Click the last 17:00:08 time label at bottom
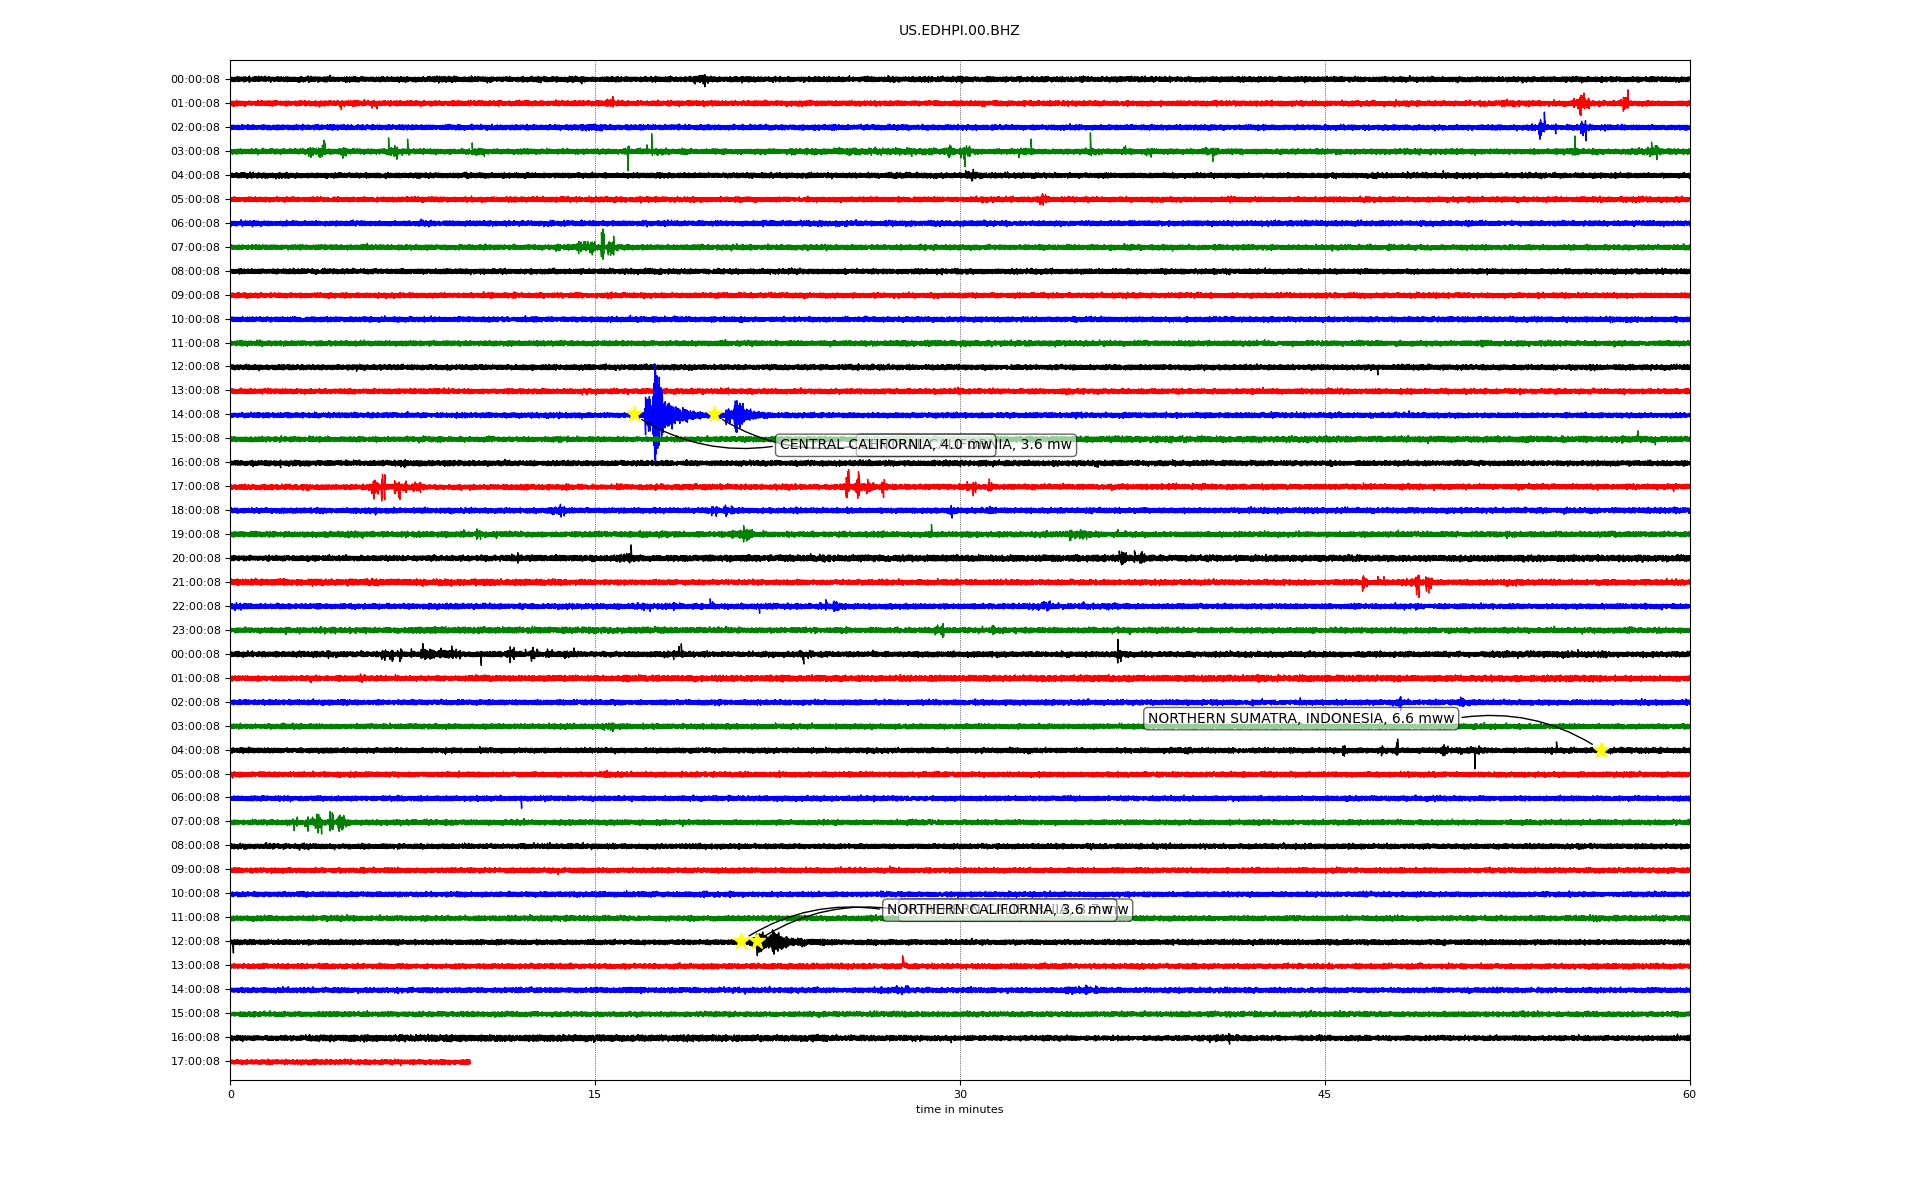The image size is (1920, 1200). point(195,1062)
